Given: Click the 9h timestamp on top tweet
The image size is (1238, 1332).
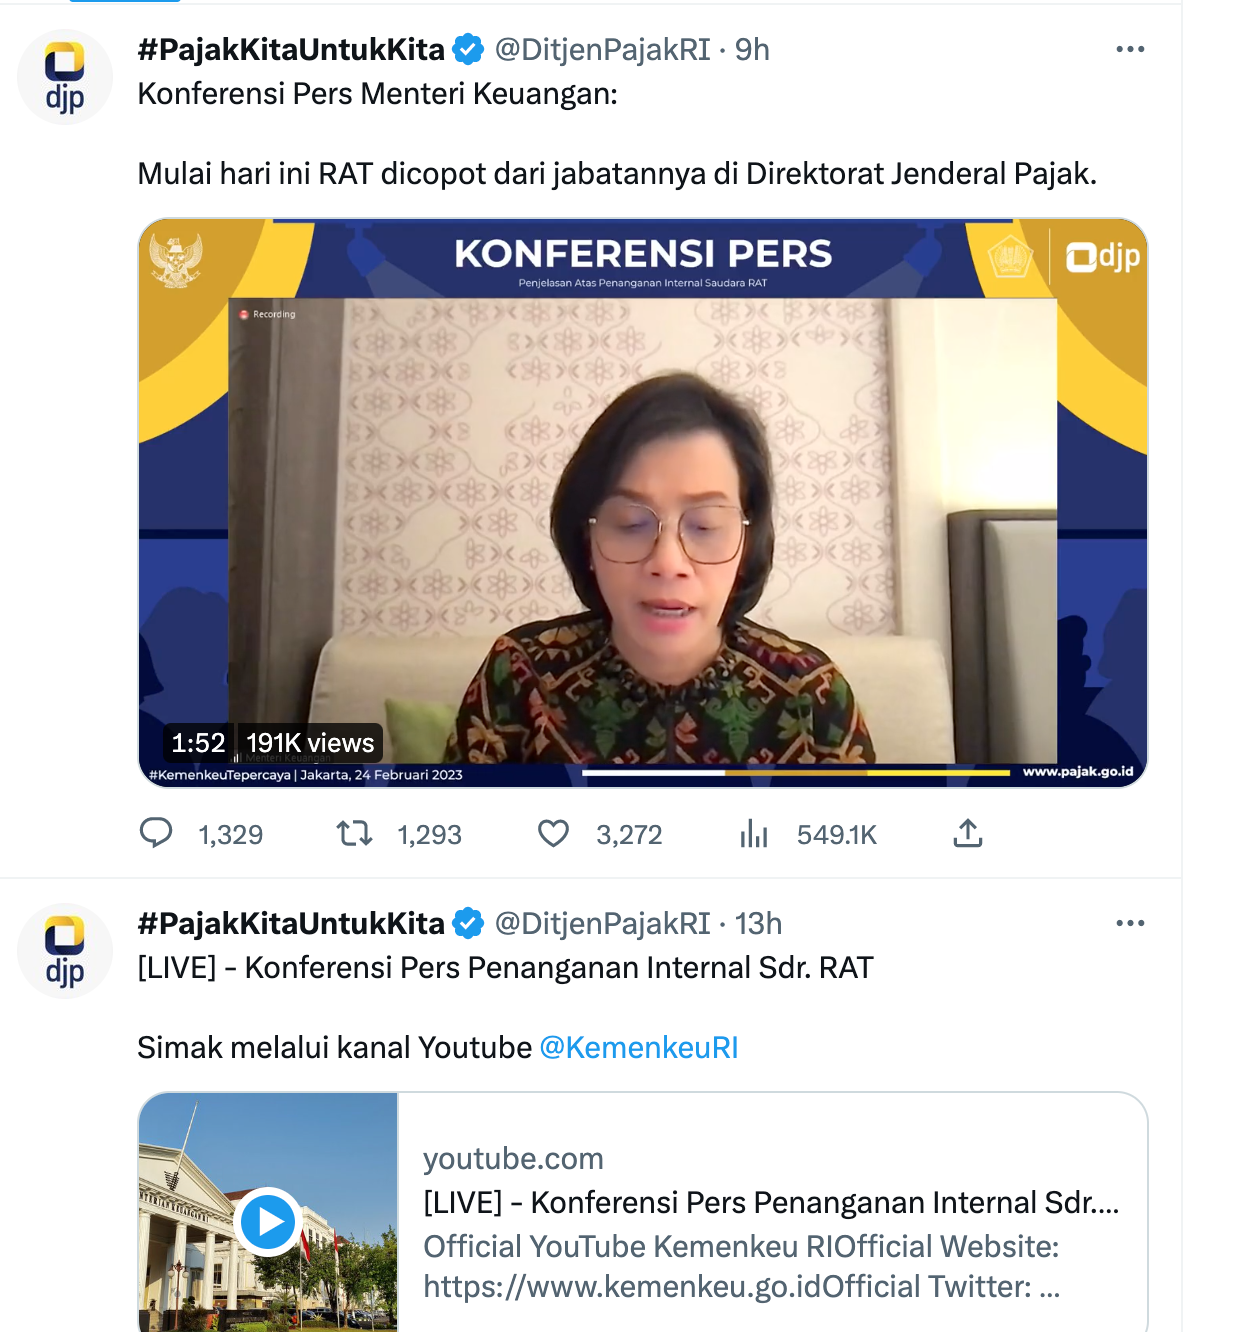Looking at the screenshot, I should (x=757, y=49).
